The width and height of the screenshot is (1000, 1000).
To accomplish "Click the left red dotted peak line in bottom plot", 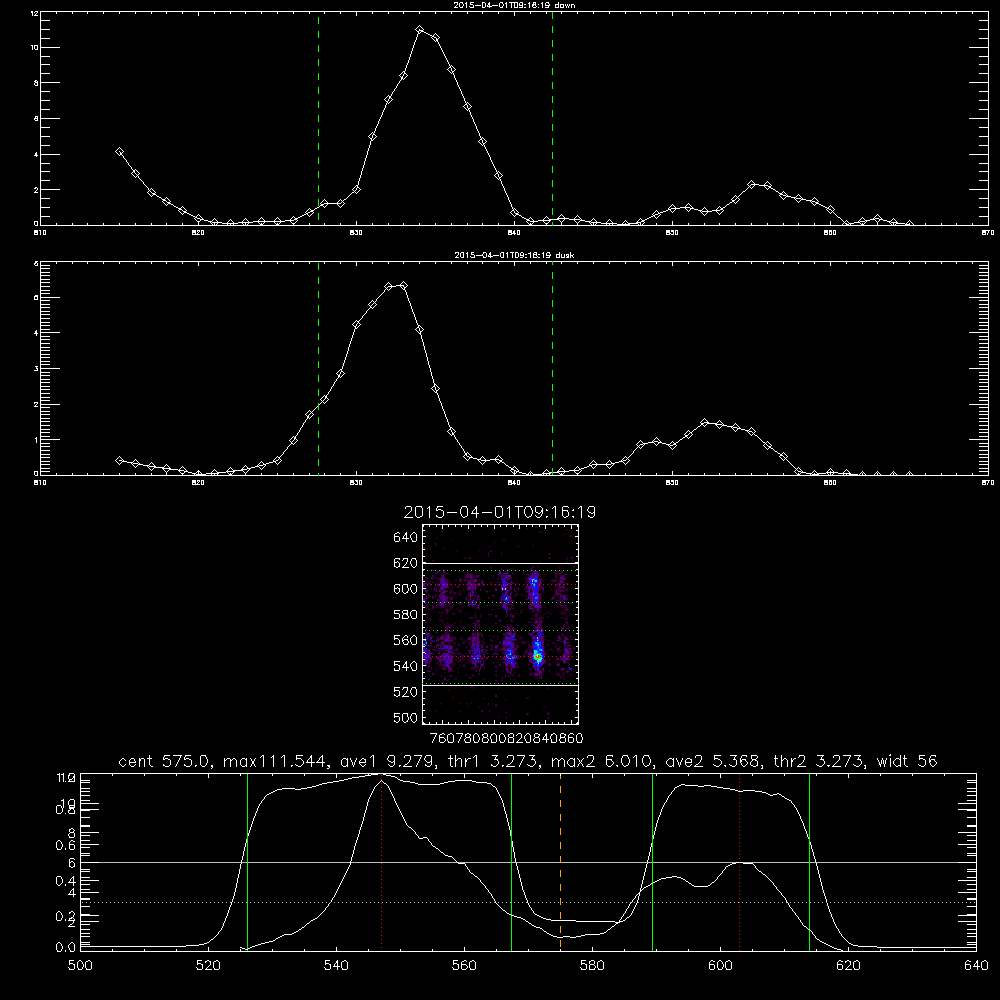I will 381,864.
